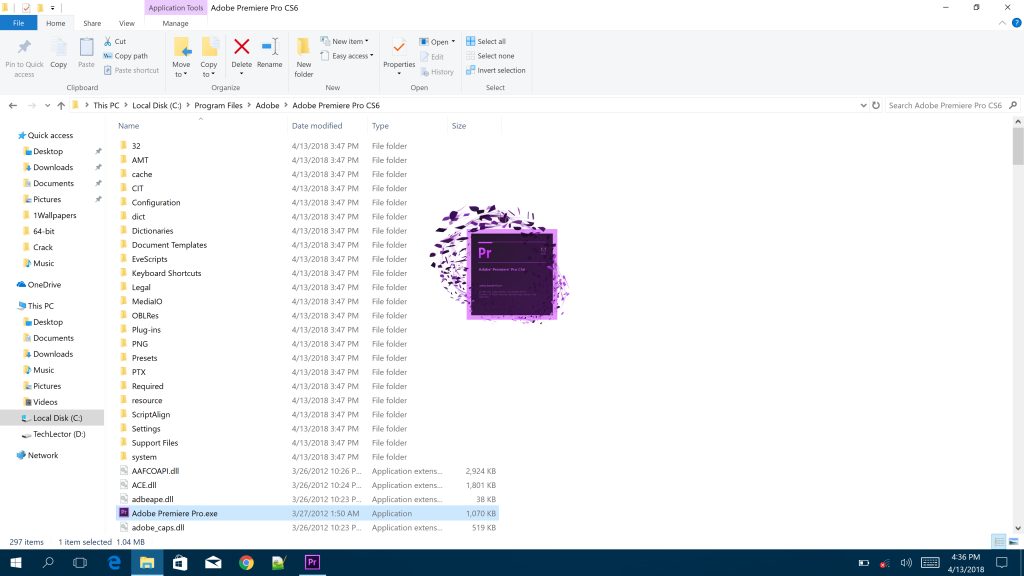The height and width of the screenshot is (576, 1024).
Task: Open the Mail app from the taskbar
Action: (x=213, y=562)
